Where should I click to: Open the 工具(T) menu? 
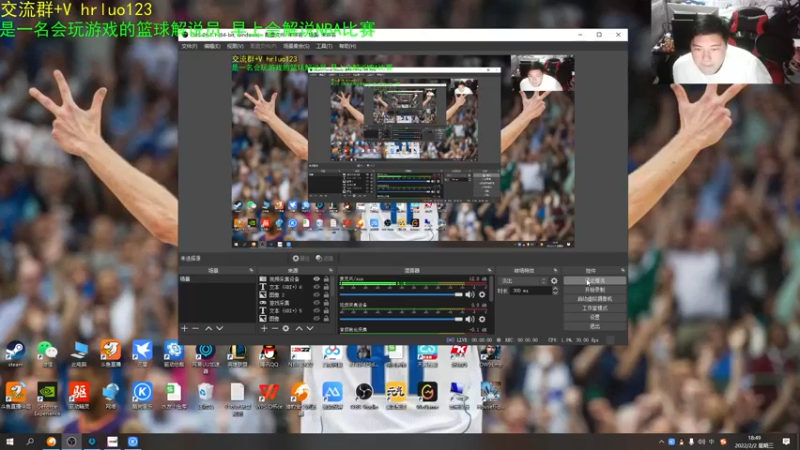324,46
